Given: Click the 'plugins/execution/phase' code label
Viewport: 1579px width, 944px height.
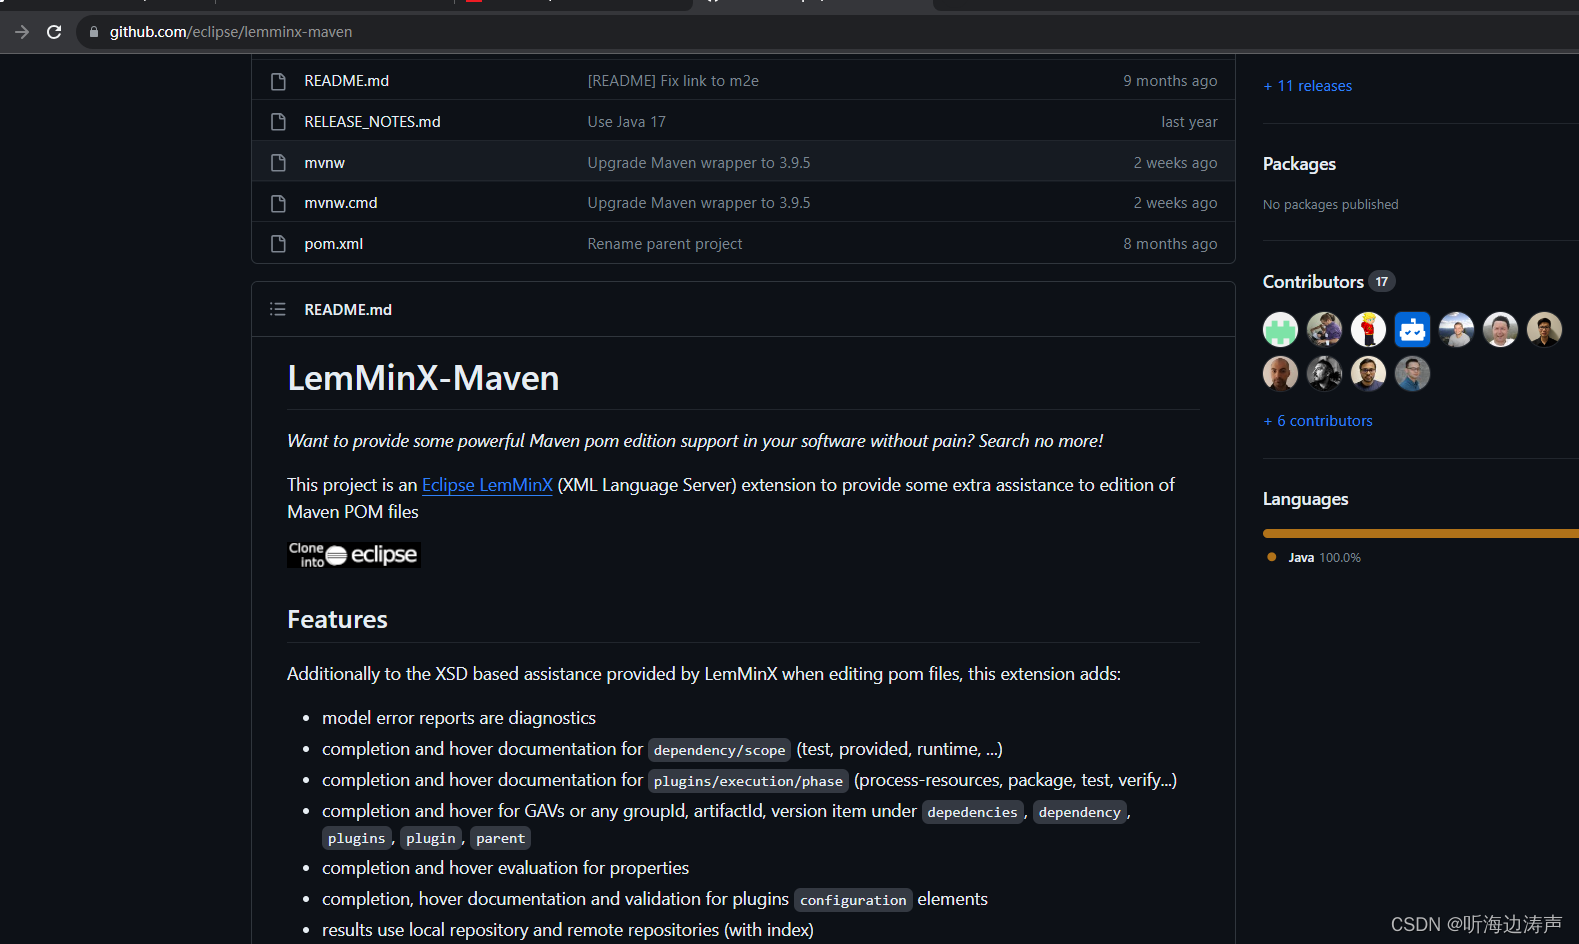Looking at the screenshot, I should coord(748,781).
